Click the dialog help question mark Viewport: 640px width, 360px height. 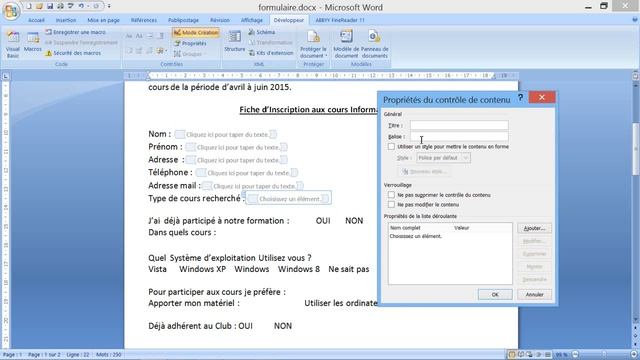(520, 98)
